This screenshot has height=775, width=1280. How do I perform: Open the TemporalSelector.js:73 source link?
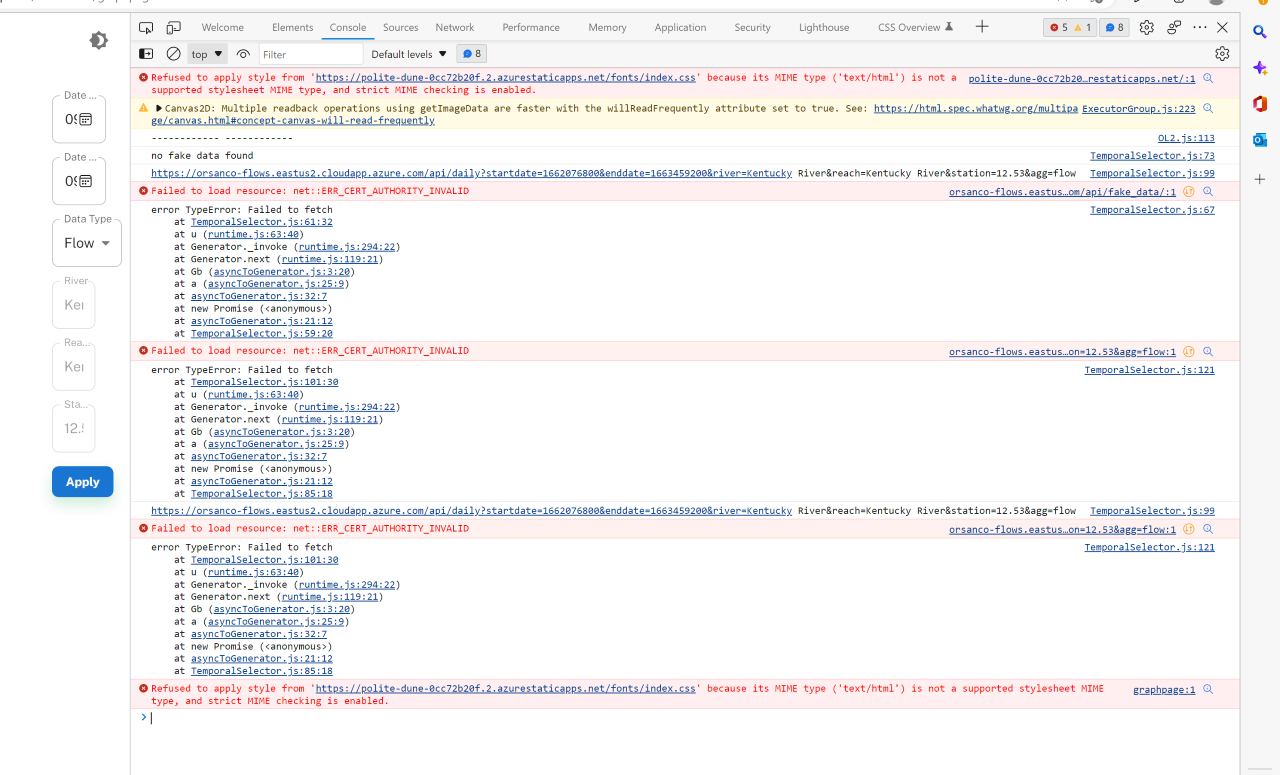point(1152,156)
